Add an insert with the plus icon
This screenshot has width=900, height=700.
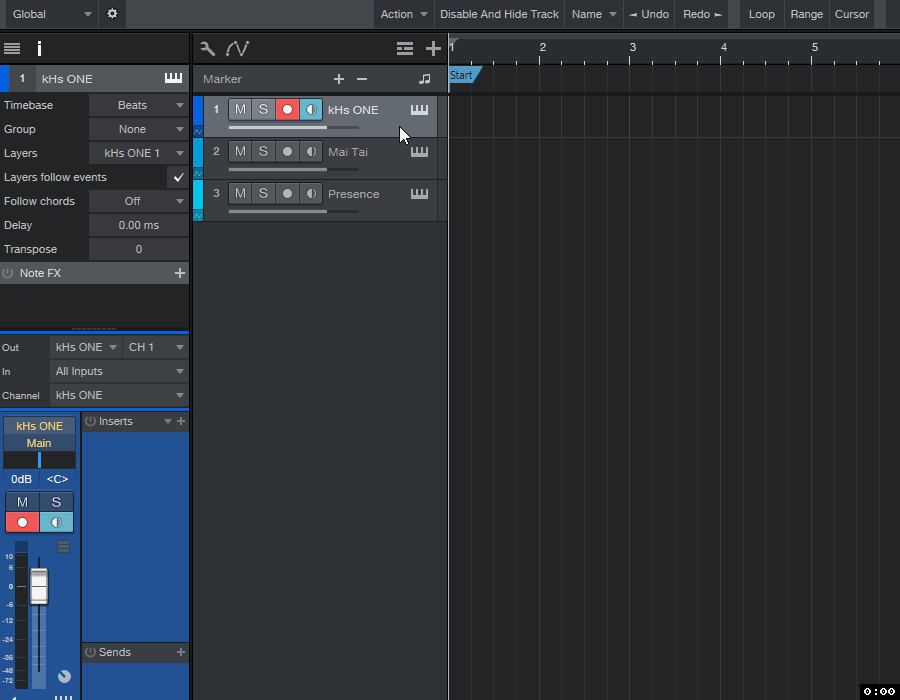coord(181,421)
